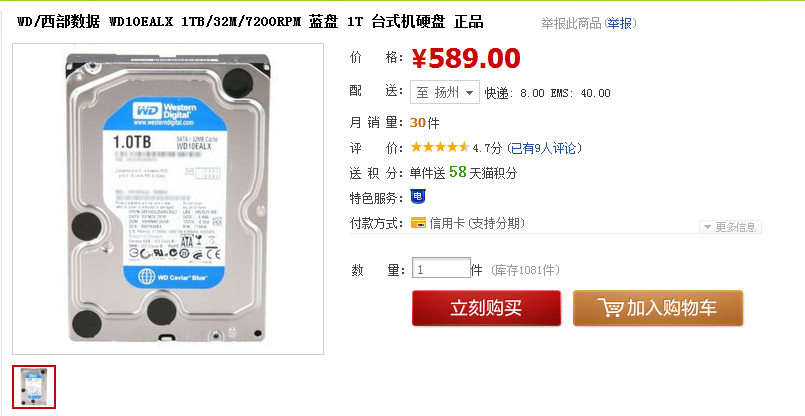Click the 信用卡 (支持分期) payment text
This screenshot has height=416, width=805.
tap(477, 223)
